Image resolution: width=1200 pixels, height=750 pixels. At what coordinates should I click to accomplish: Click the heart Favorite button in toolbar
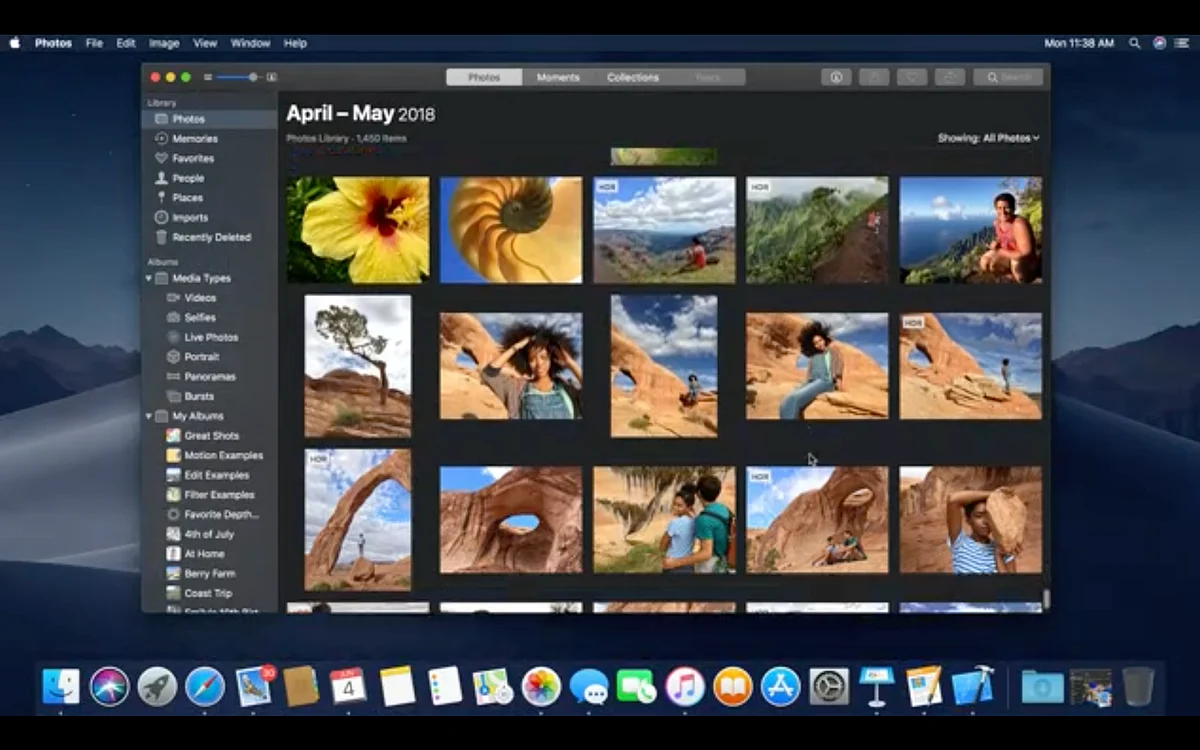[912, 77]
